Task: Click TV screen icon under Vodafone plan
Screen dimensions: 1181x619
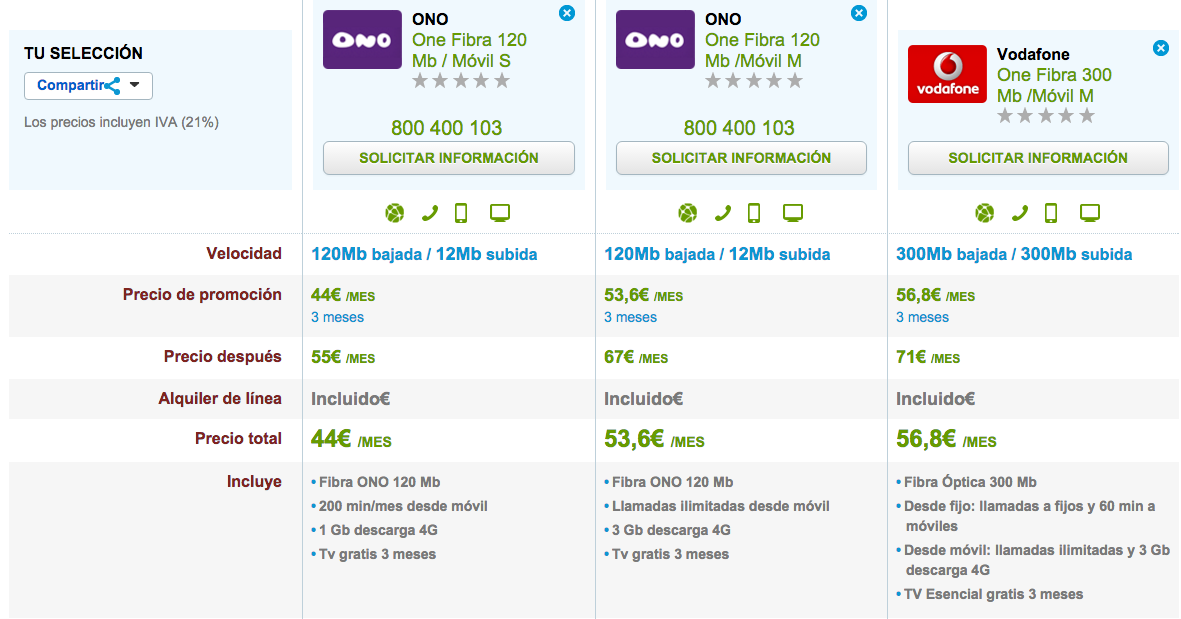Action: pyautogui.click(x=1089, y=214)
